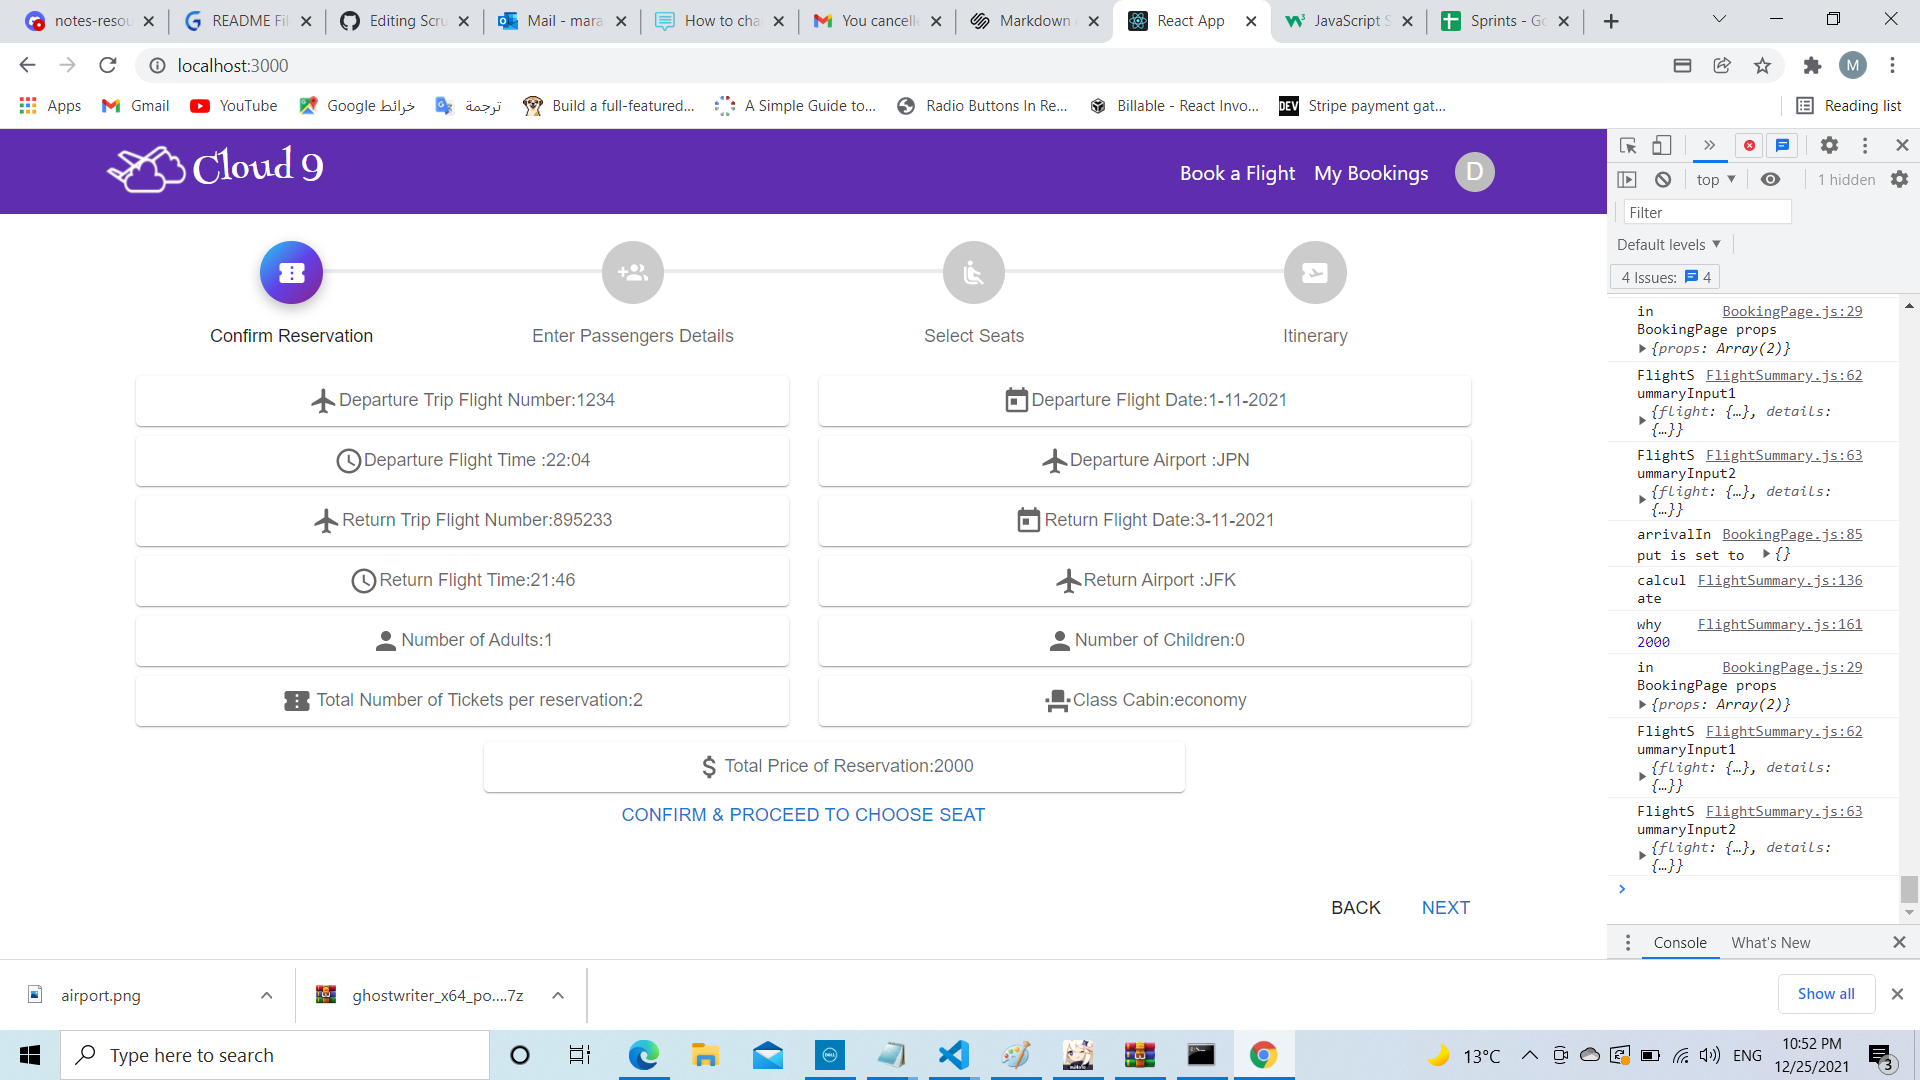Click Confirm & Proceed to Choose Seat
The width and height of the screenshot is (1920, 1080).
click(x=803, y=815)
